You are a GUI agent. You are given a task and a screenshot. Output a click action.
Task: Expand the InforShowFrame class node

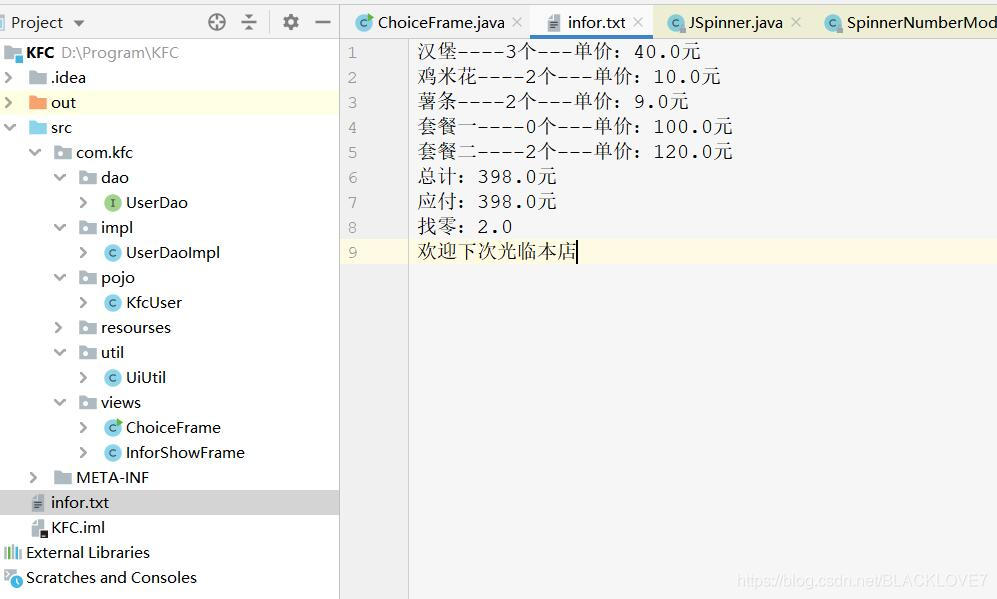[x=83, y=453]
